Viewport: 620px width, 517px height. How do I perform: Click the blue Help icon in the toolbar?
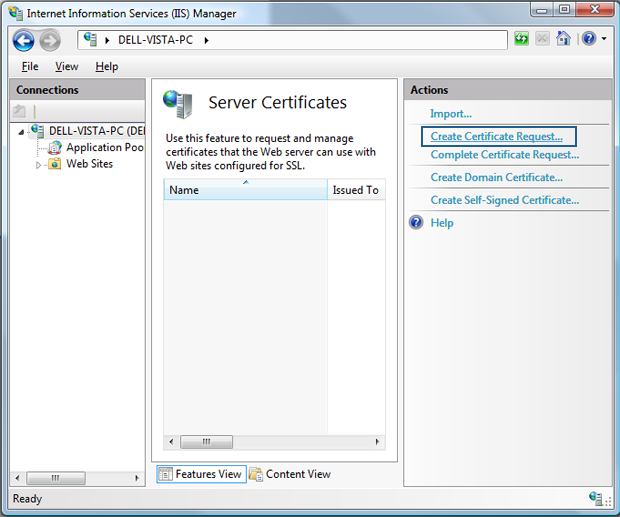tap(589, 39)
